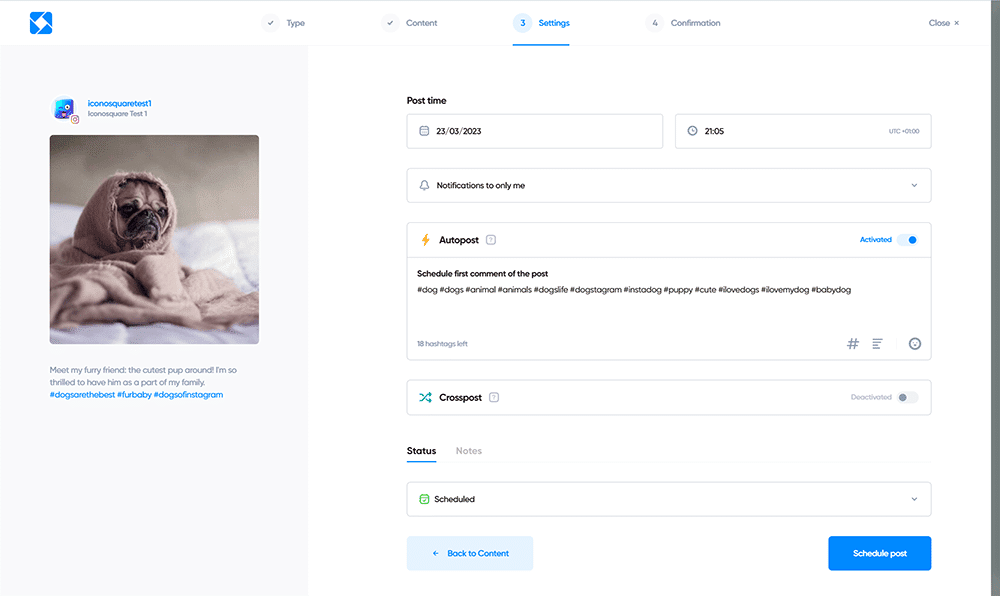The width and height of the screenshot is (1000, 596).
Task: Click the Iconosquare logo in the top corner
Action: [40, 22]
